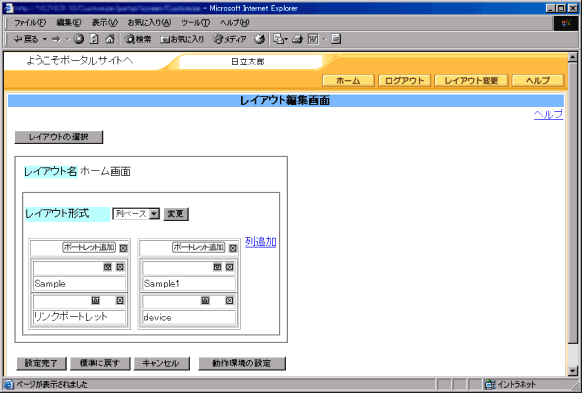Viewport: 582px width, 393px height.
Task: Click the Sample portlet name box
Action: click(79, 284)
